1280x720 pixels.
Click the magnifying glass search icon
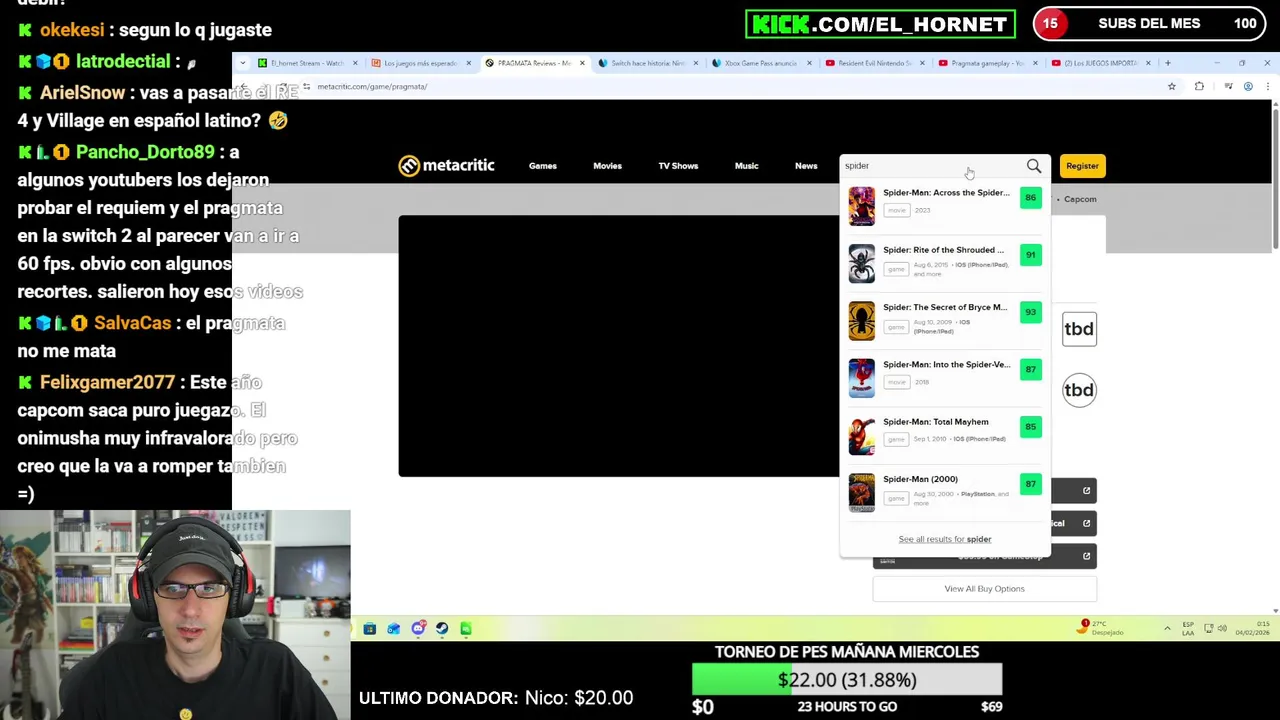click(1034, 166)
